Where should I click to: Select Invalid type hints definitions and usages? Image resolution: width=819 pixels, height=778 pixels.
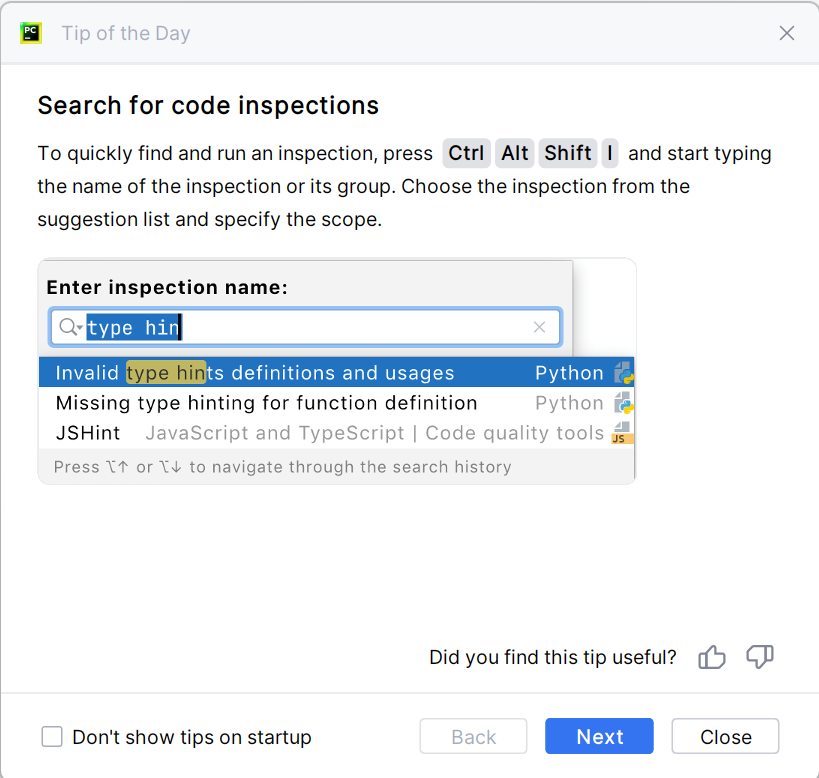coord(255,373)
